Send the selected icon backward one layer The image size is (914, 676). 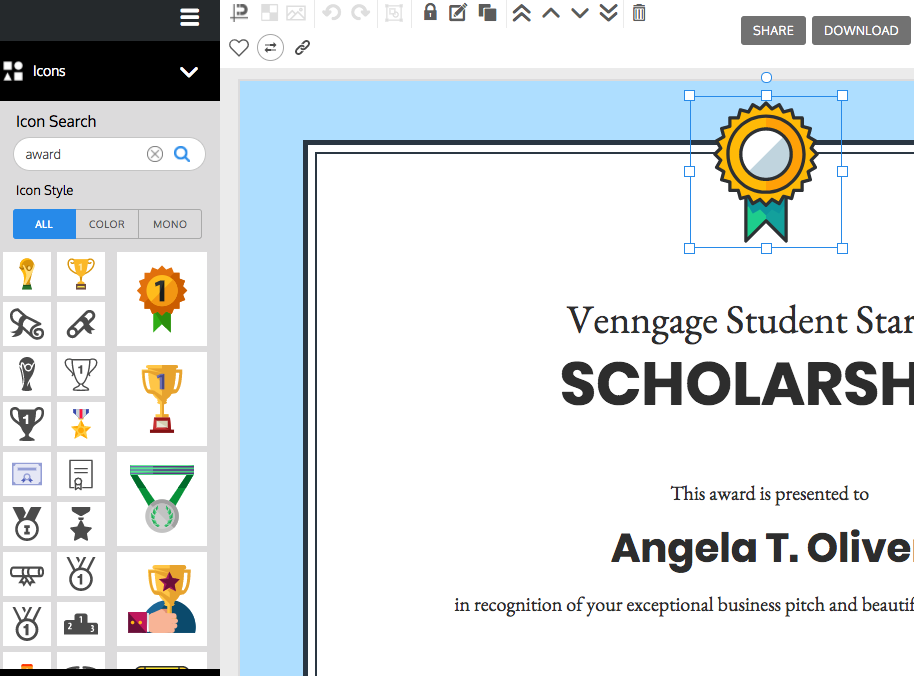pos(579,13)
